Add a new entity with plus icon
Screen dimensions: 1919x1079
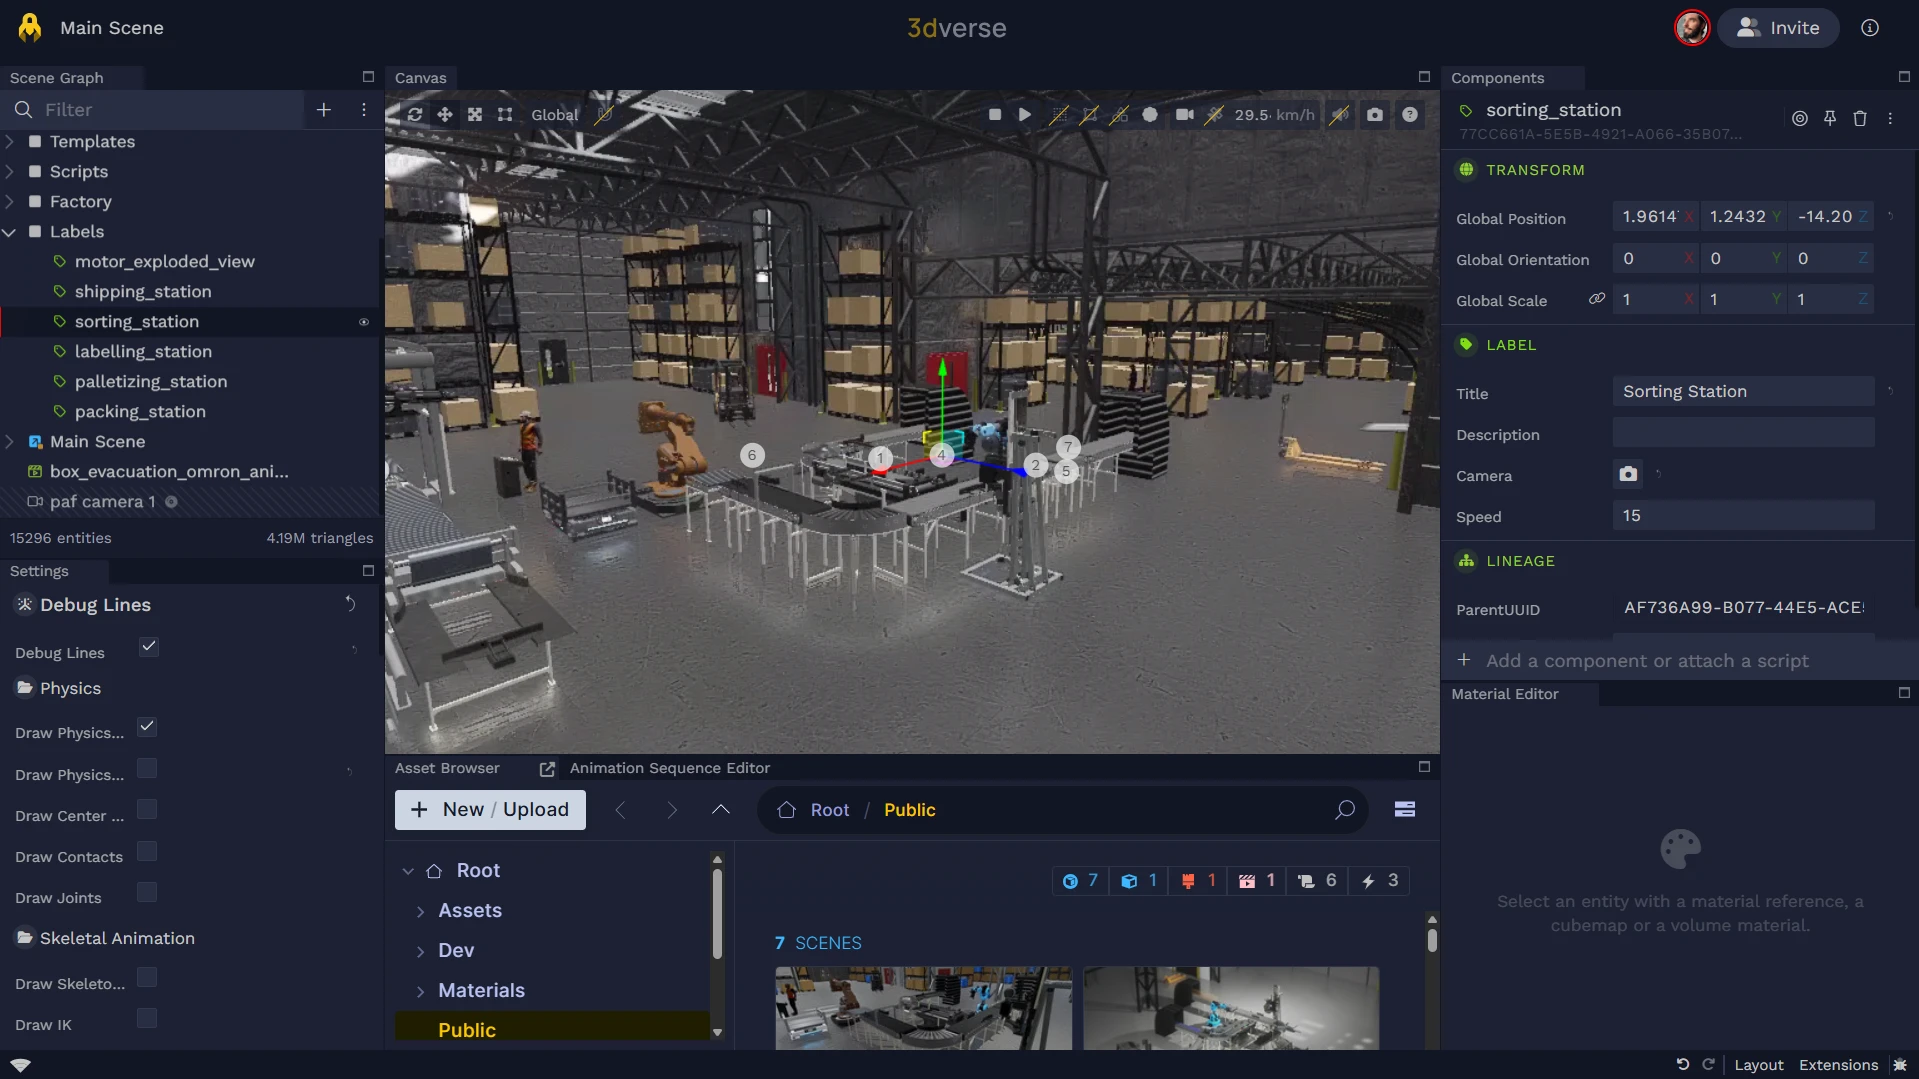click(x=323, y=110)
